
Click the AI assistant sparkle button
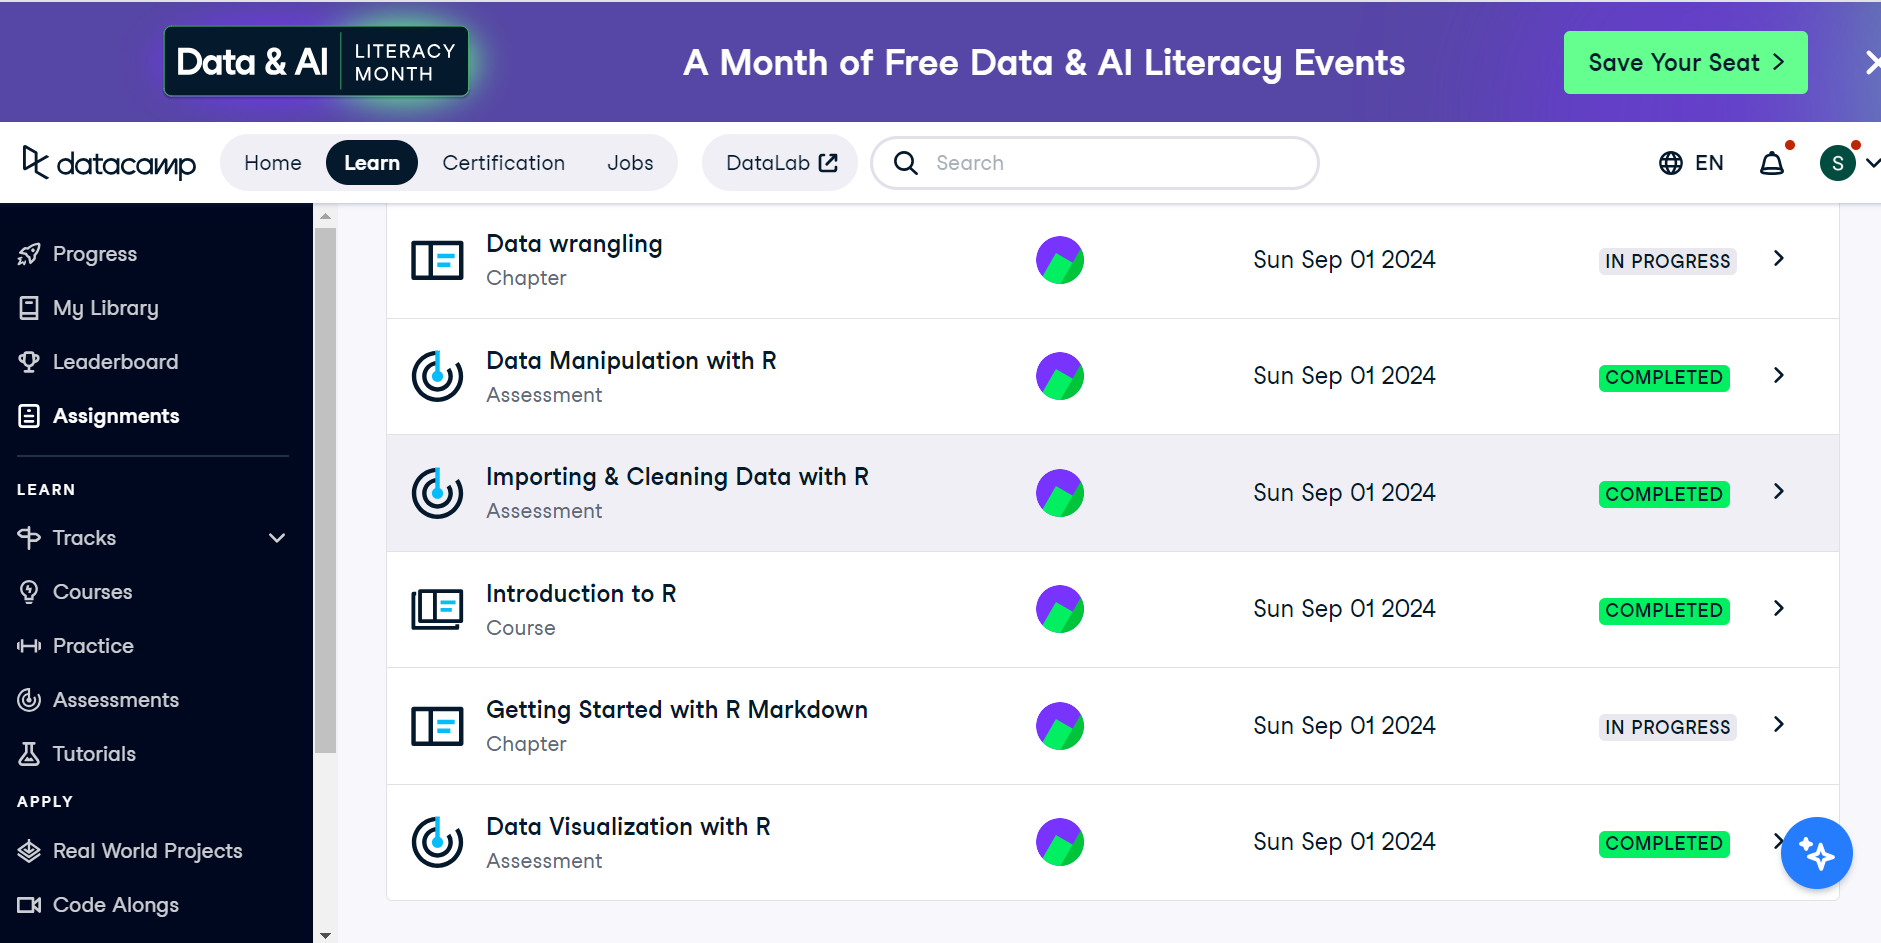1816,853
